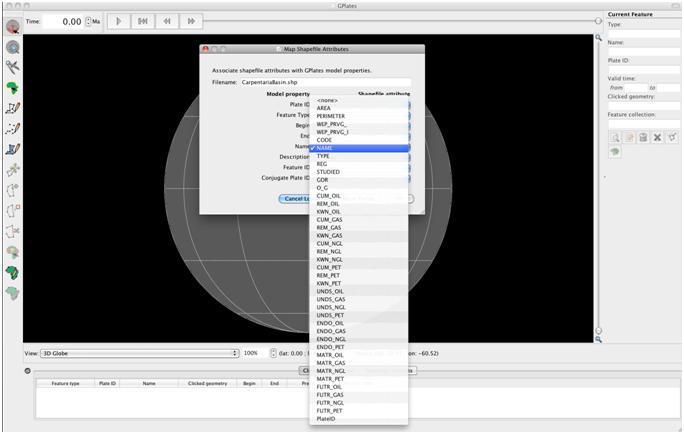
Task: Select the Measure Distance caliper tool
Action: [x=13, y=67]
